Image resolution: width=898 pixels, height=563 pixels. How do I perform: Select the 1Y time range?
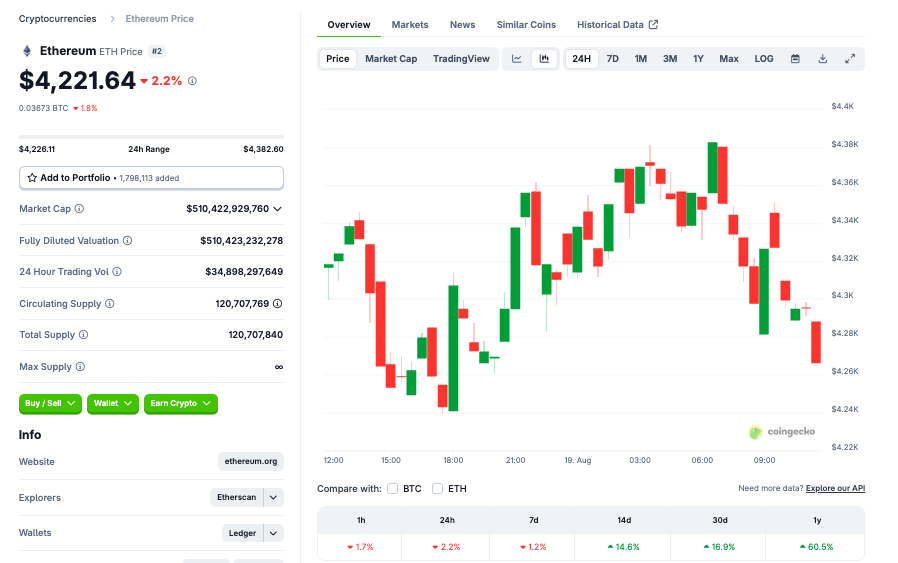tap(698, 58)
